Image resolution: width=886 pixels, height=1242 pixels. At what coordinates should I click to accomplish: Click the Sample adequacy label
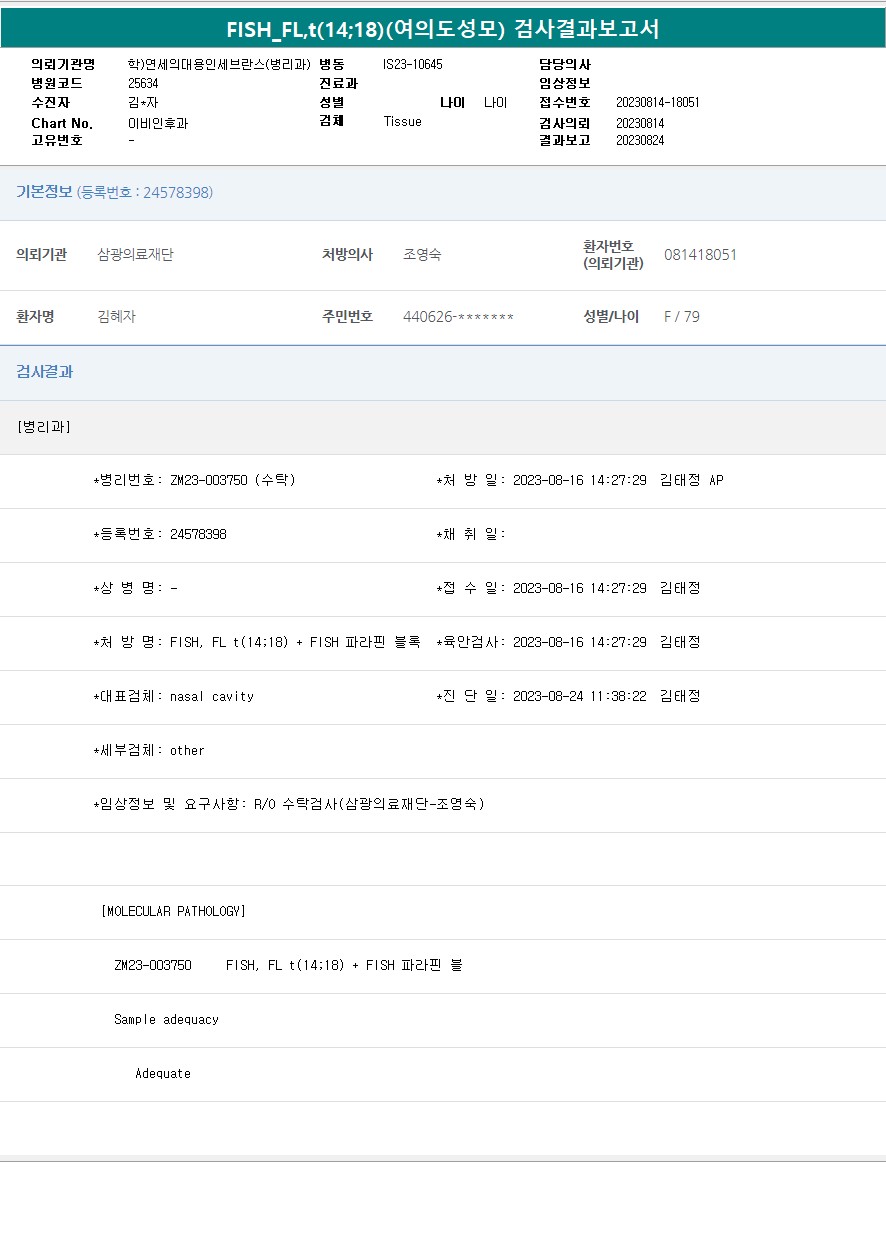click(x=166, y=1020)
